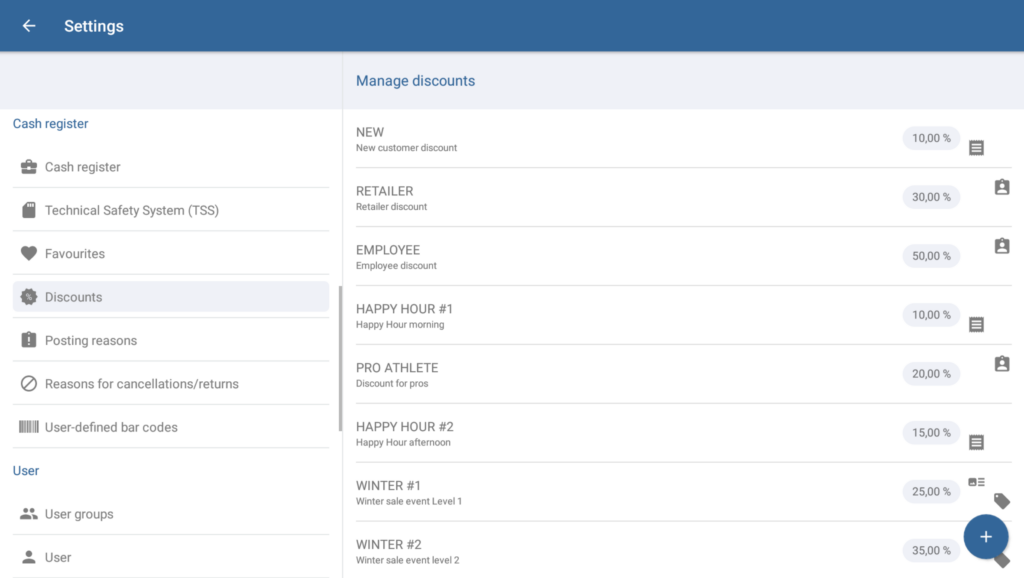
Task: Click the customer badge icon beside EMPLOYEE discount
Action: [x=1002, y=246]
